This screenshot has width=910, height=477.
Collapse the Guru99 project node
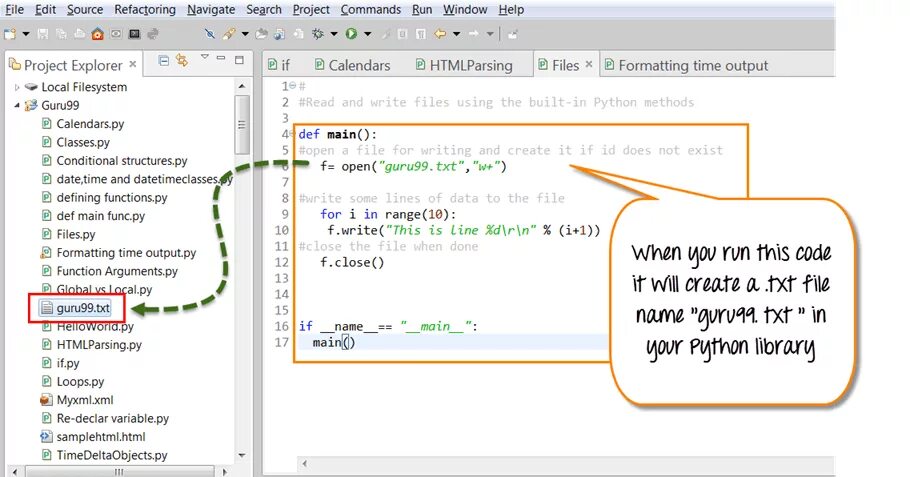(x=17, y=106)
